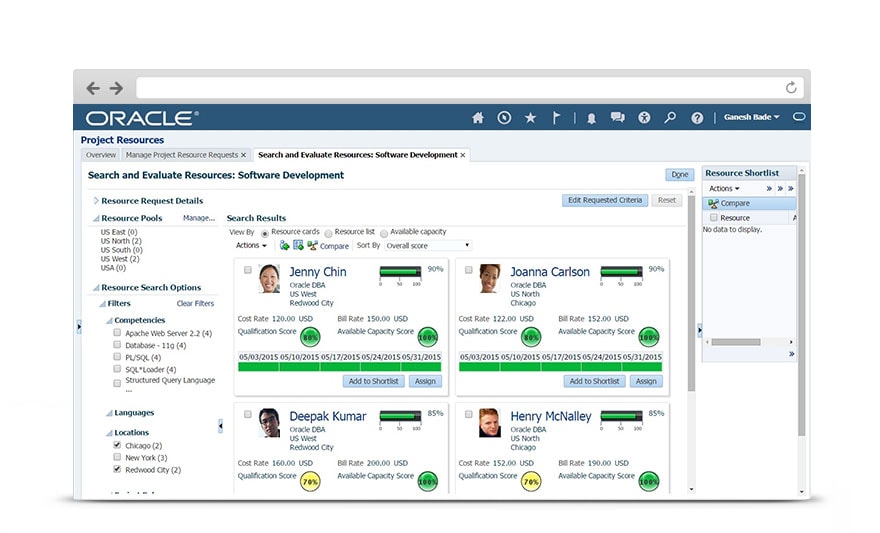Screen dimensions: 880x533
Task: Tick the PL/SQL competency checkbox
Action: 117,356
